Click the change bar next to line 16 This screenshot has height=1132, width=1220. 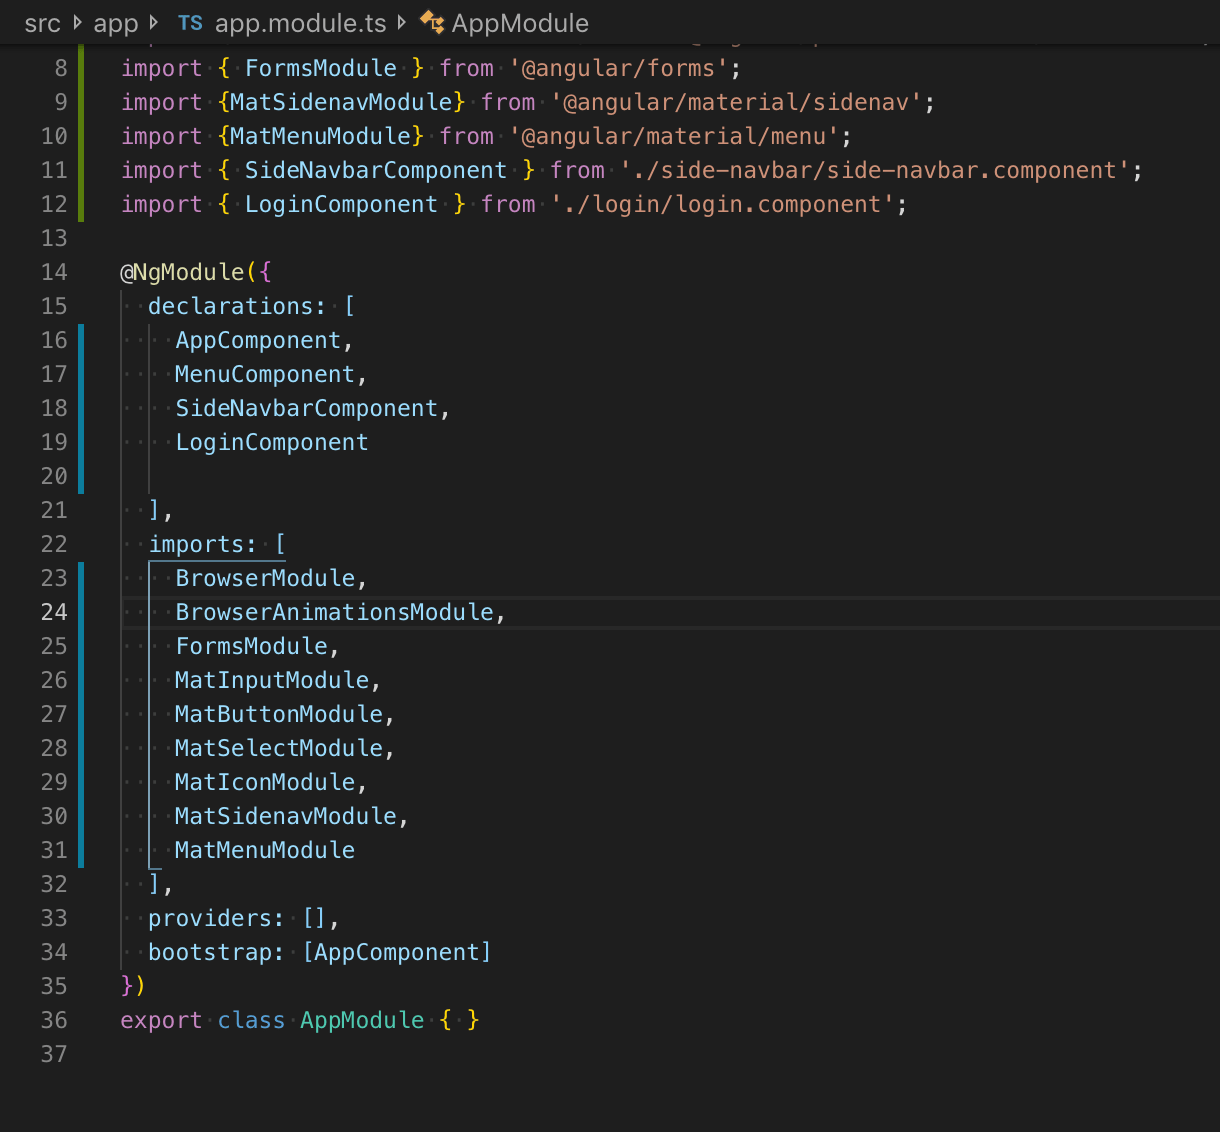[x=82, y=340]
